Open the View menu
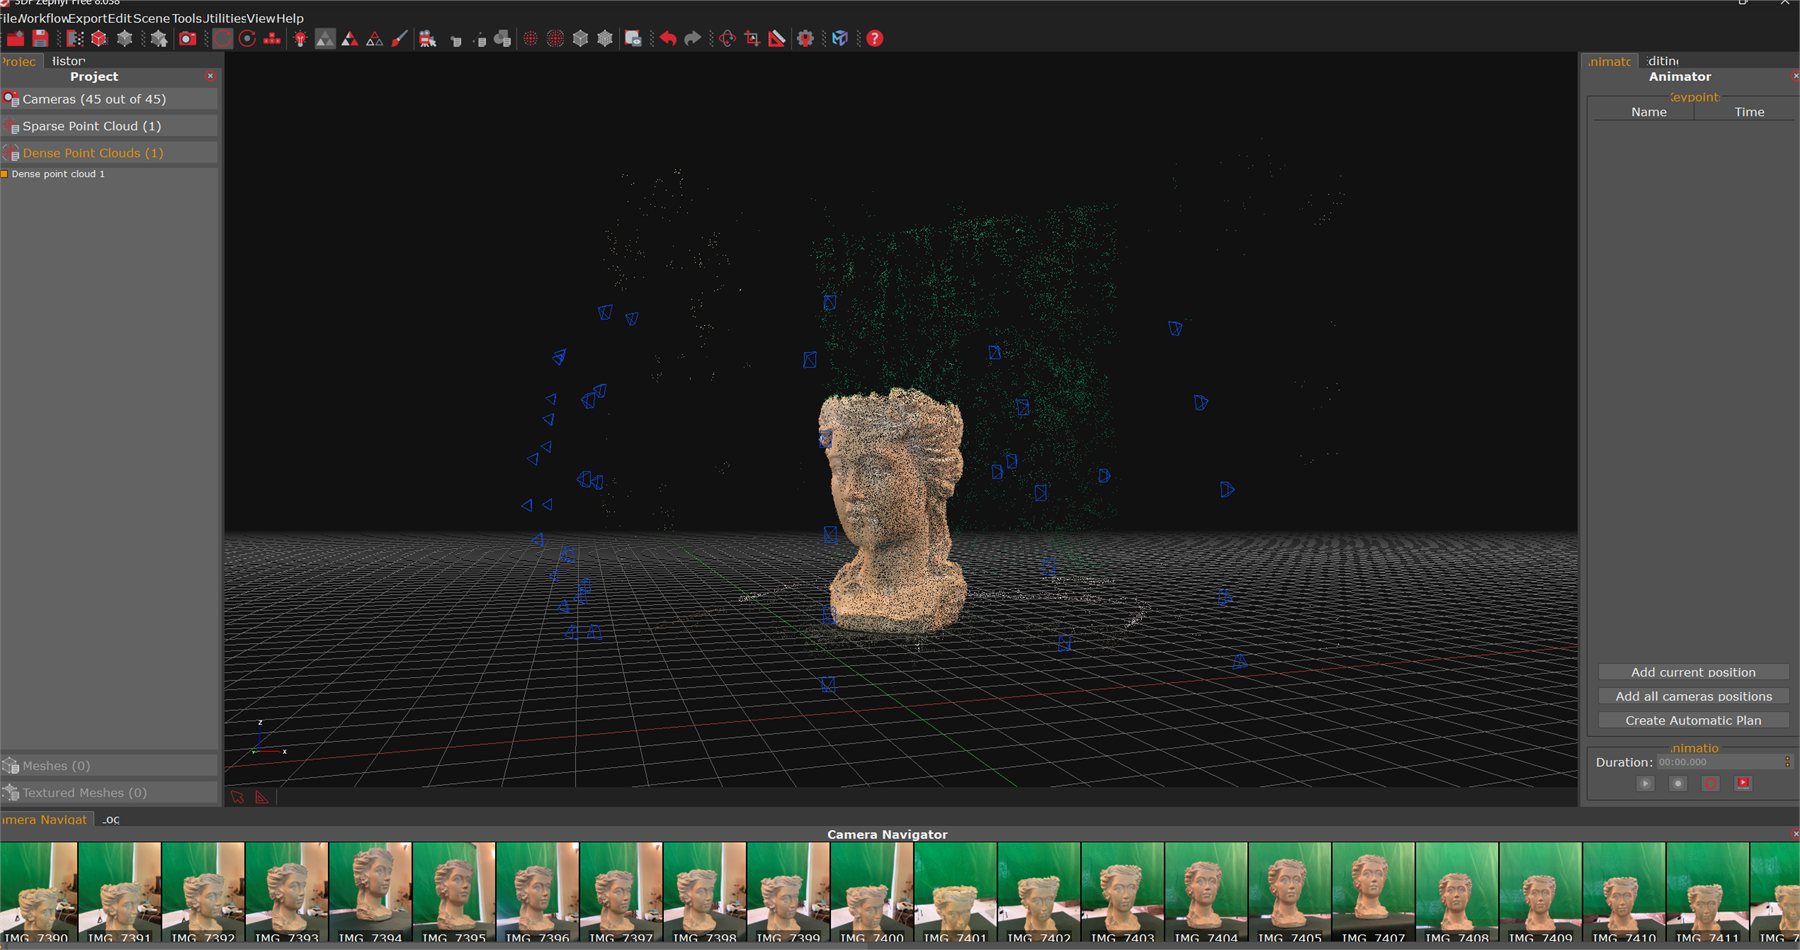Screen dimensions: 1800x950 261,18
